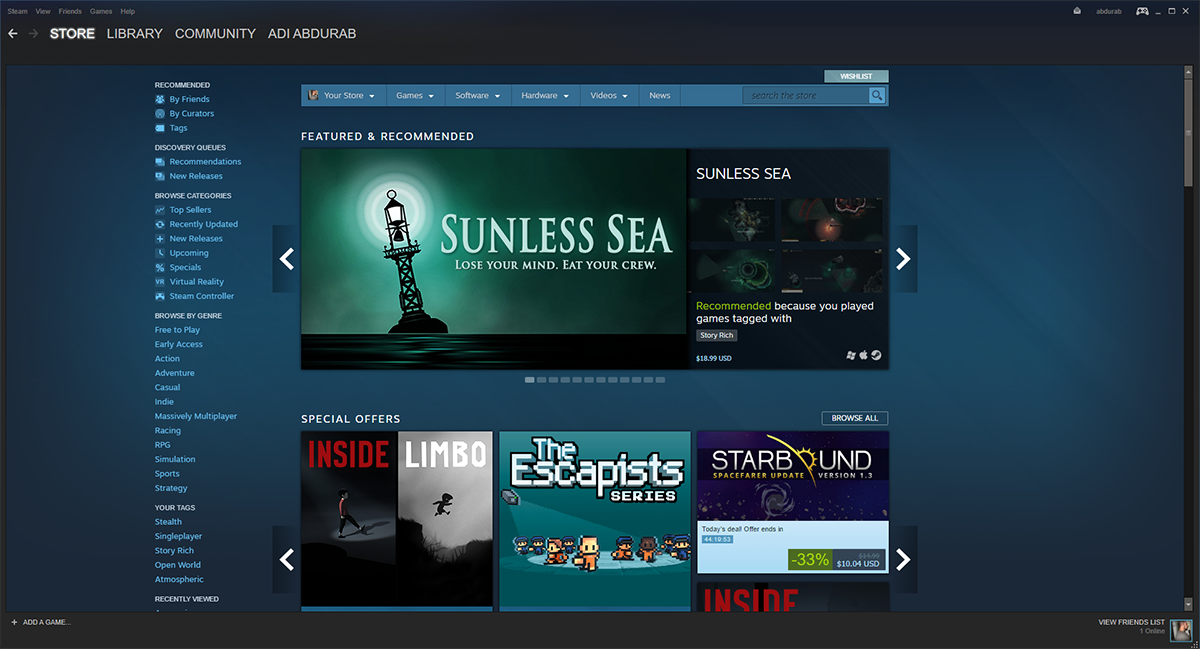This screenshot has width=1200, height=649.
Task: Click the notification envelope icon at top
Action: 1077,11
